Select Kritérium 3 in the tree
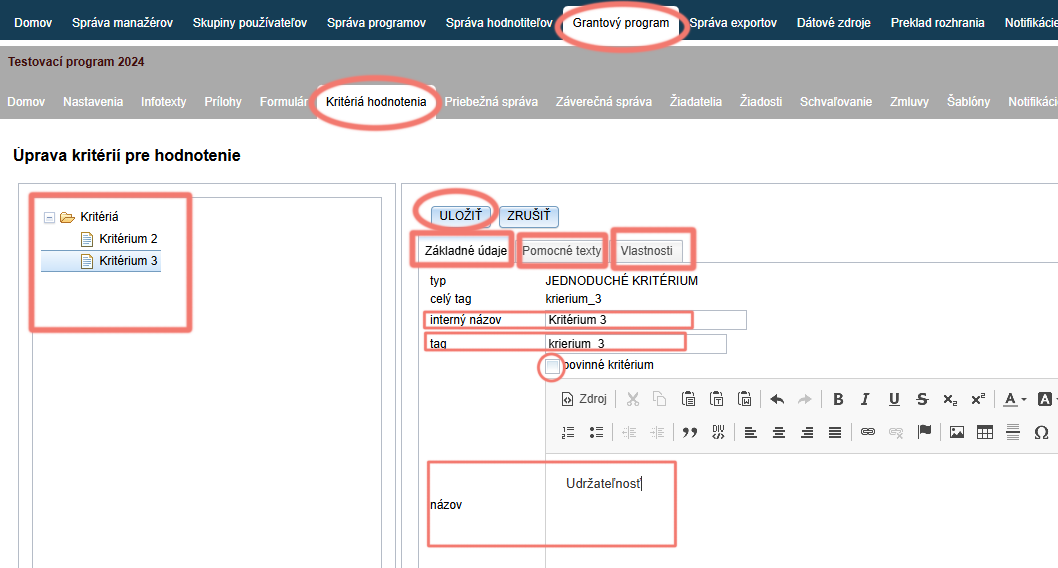Viewport: 1058px width, 568px height. (x=128, y=260)
